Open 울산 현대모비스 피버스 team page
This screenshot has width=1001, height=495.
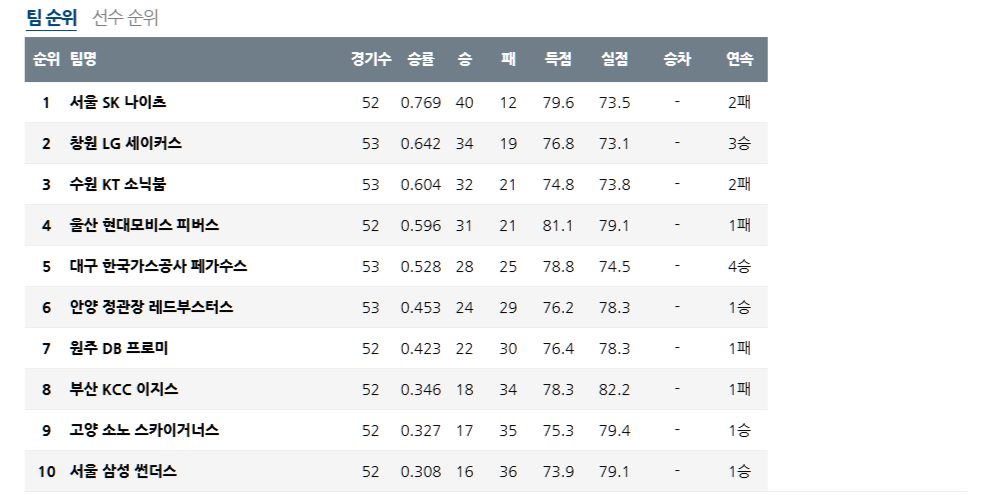click(x=144, y=225)
